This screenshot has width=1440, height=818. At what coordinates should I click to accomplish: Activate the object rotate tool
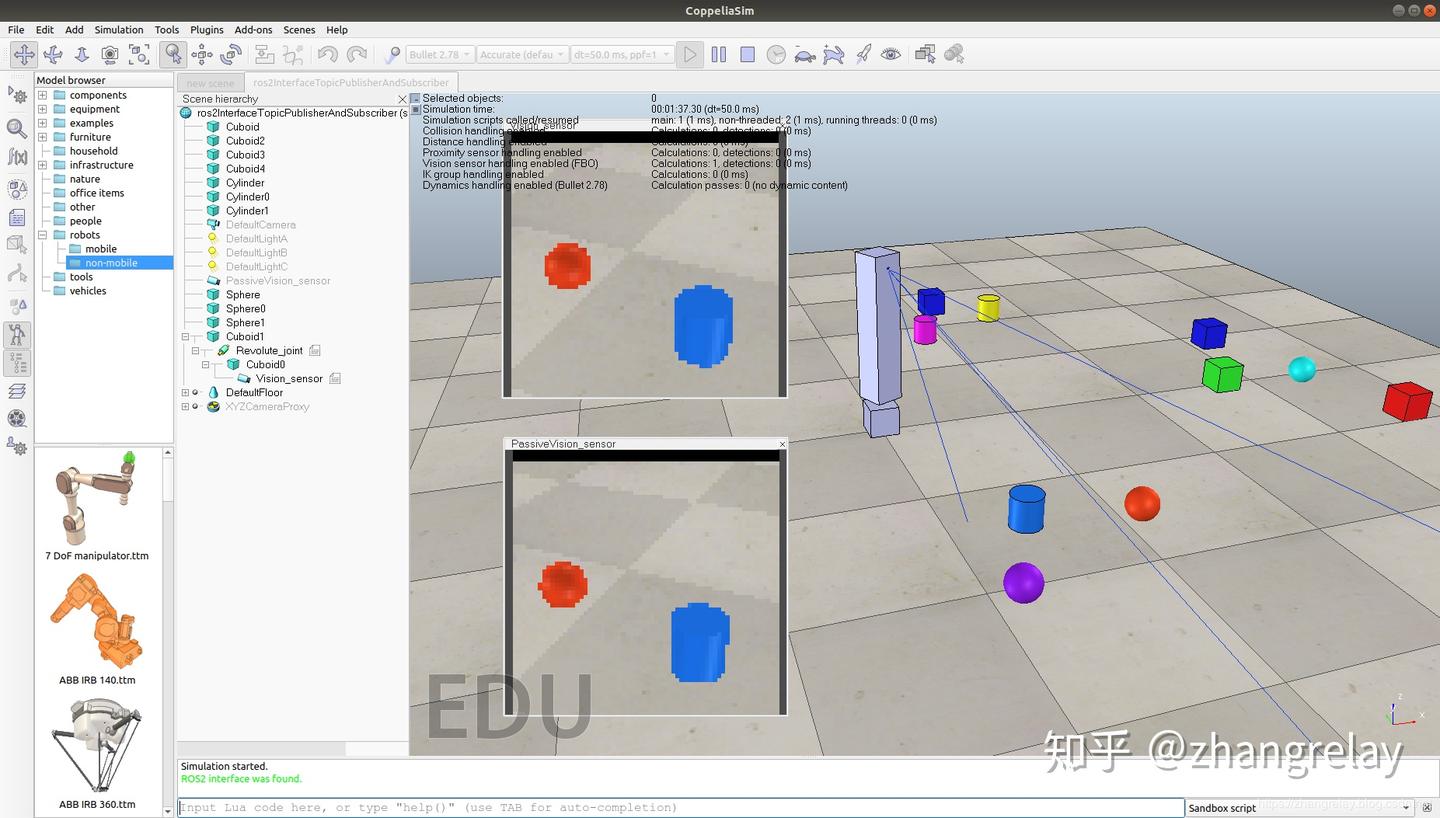point(231,55)
